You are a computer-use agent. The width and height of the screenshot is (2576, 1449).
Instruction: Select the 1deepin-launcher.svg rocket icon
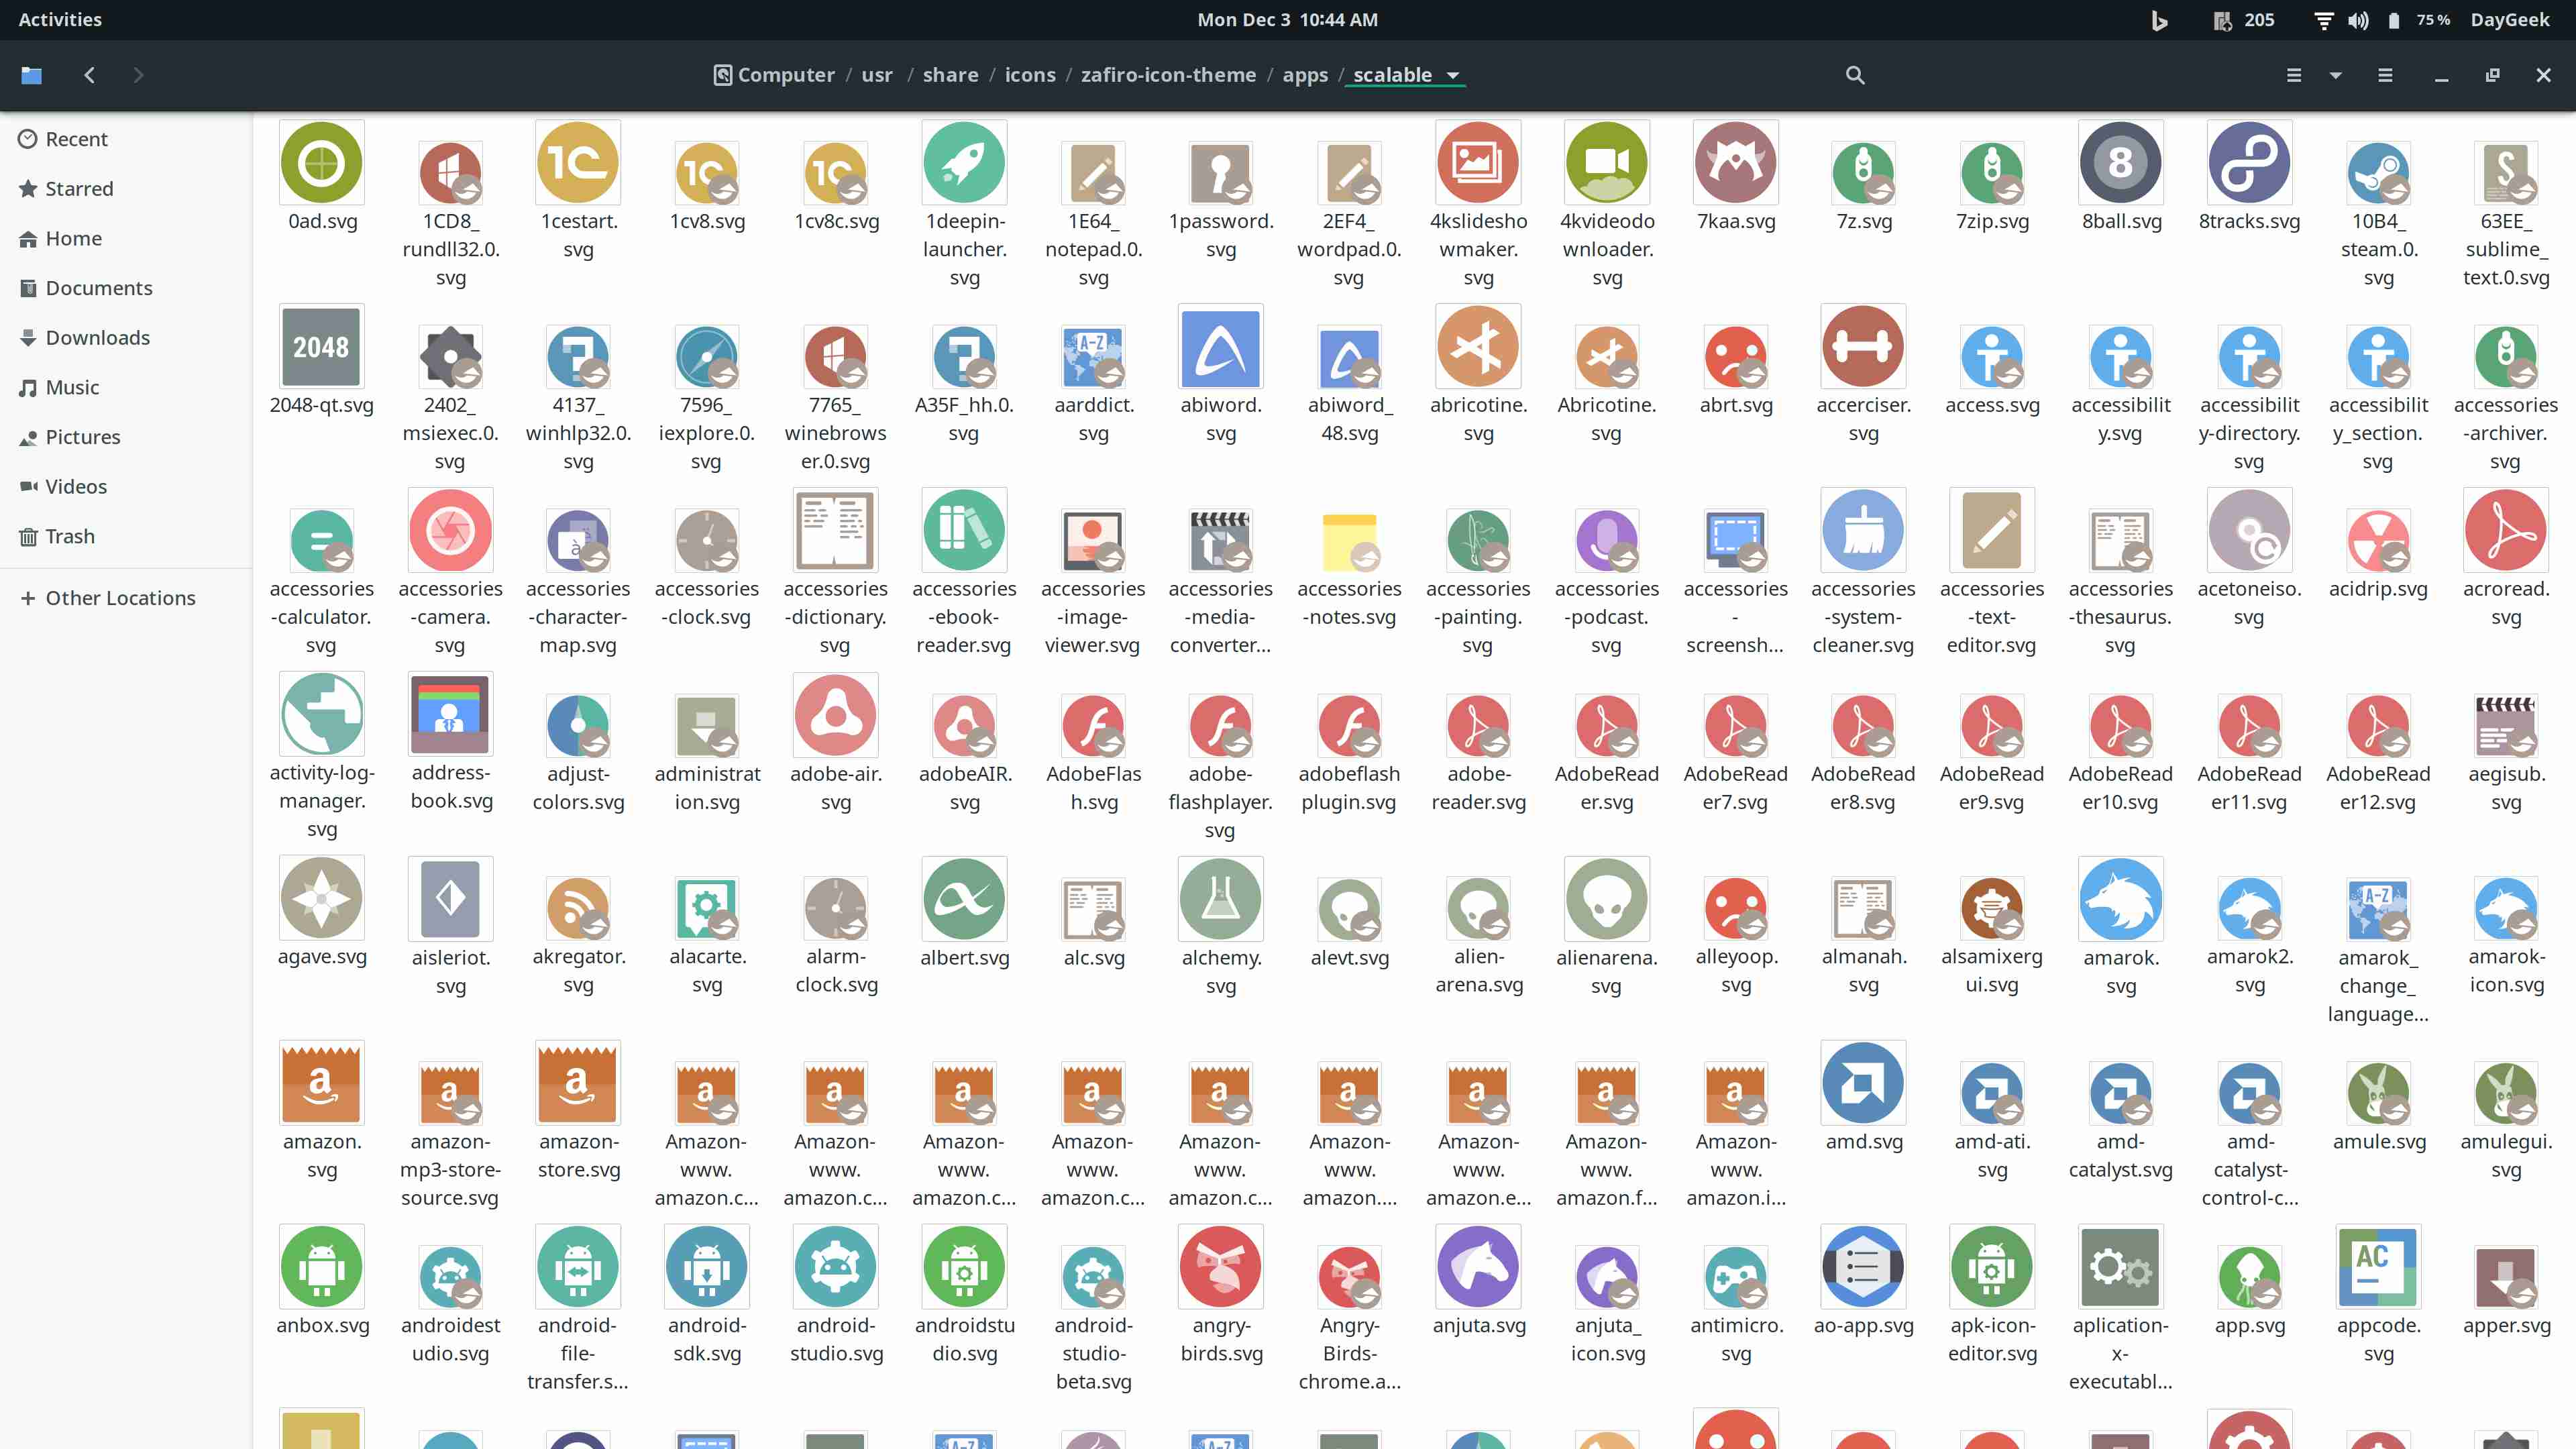pos(964,163)
